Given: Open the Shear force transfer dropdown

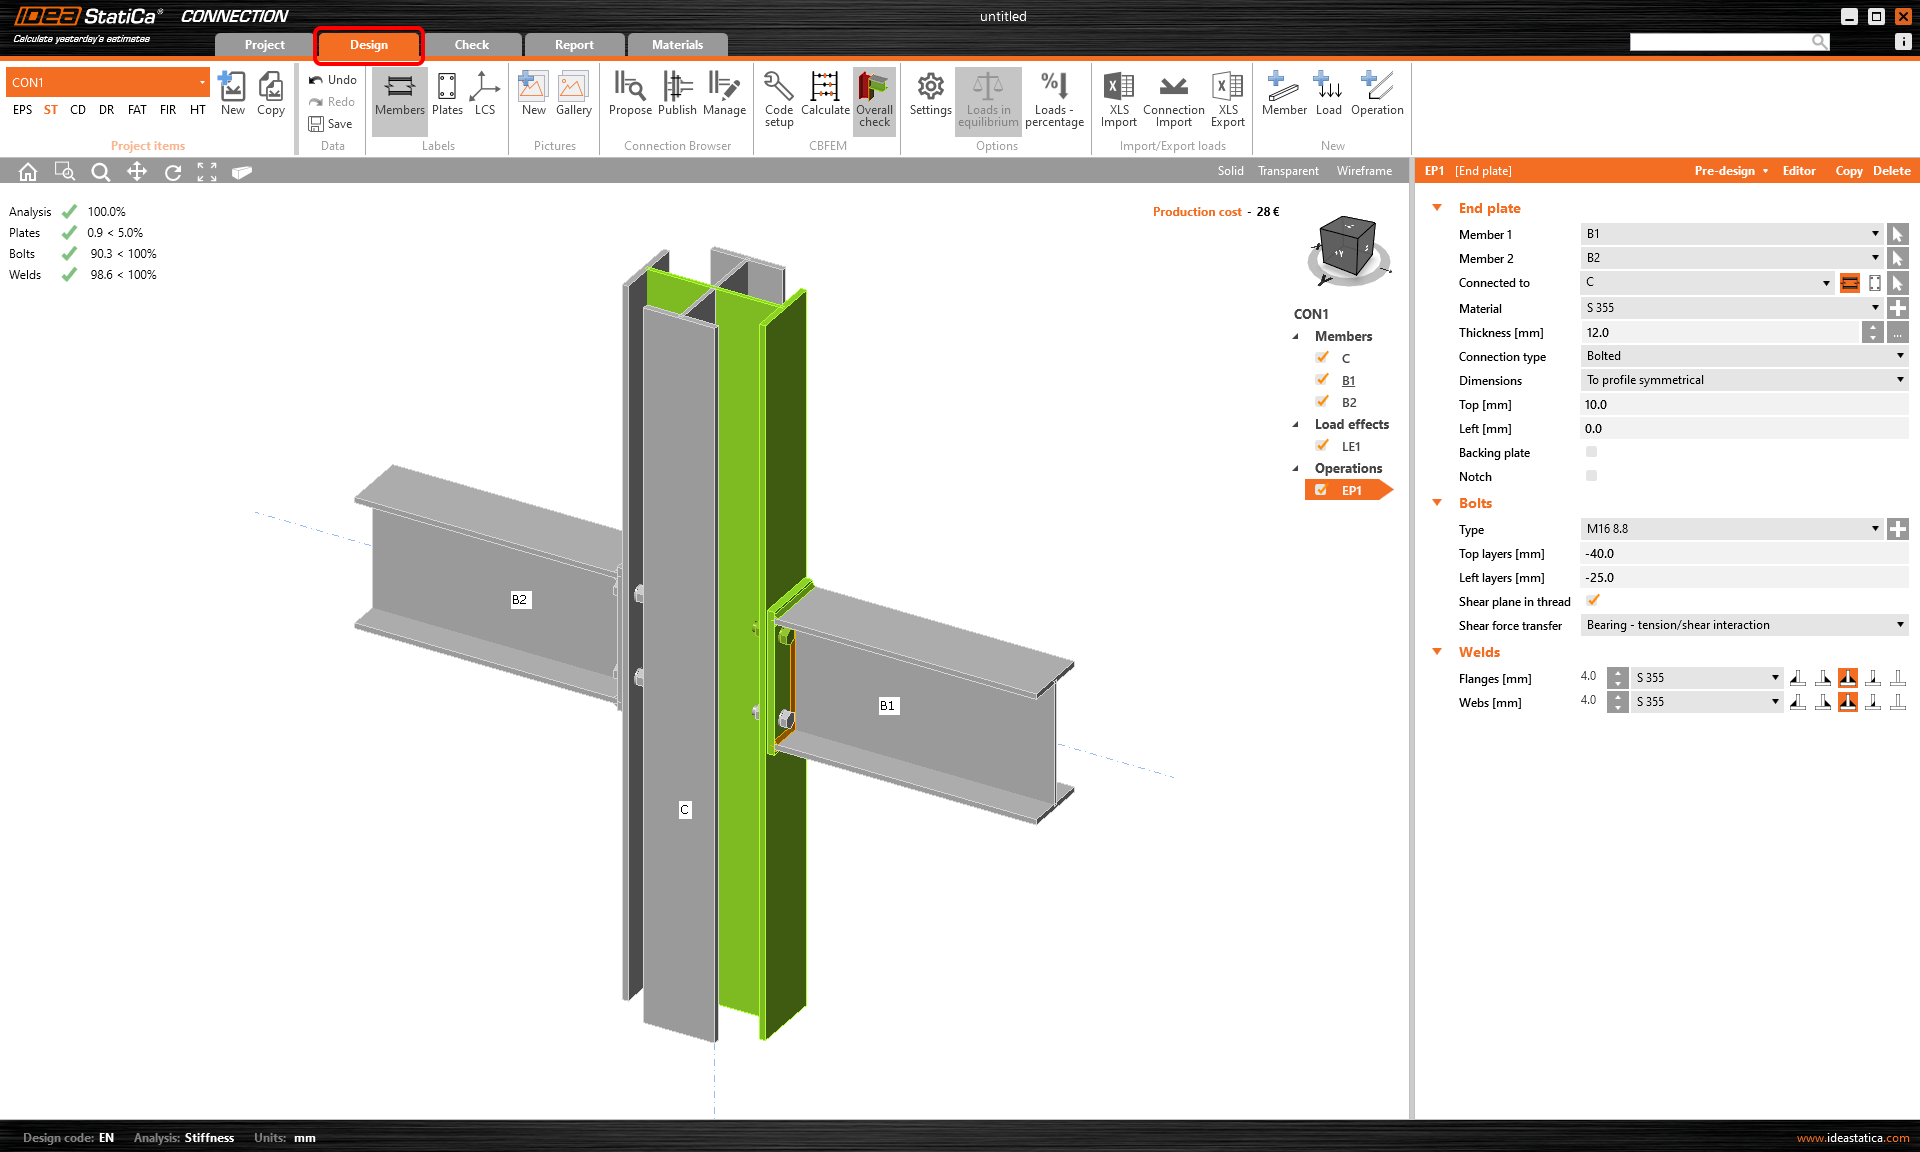Looking at the screenshot, I should click(x=1899, y=624).
